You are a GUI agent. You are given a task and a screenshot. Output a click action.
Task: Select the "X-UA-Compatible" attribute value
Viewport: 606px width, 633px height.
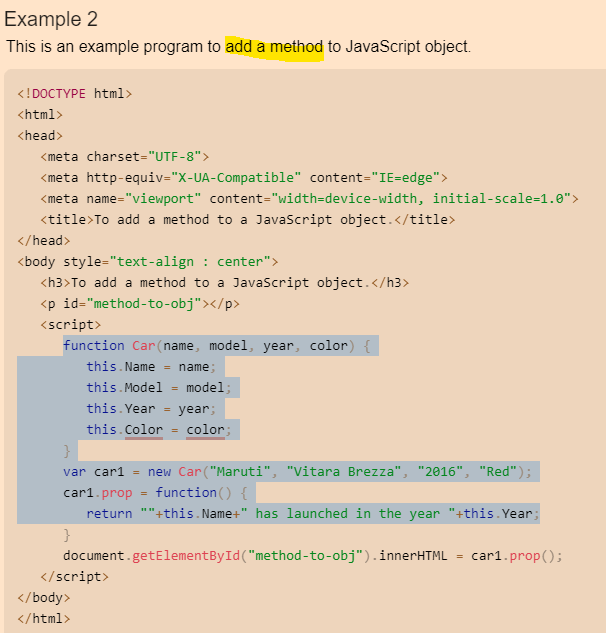(232, 177)
